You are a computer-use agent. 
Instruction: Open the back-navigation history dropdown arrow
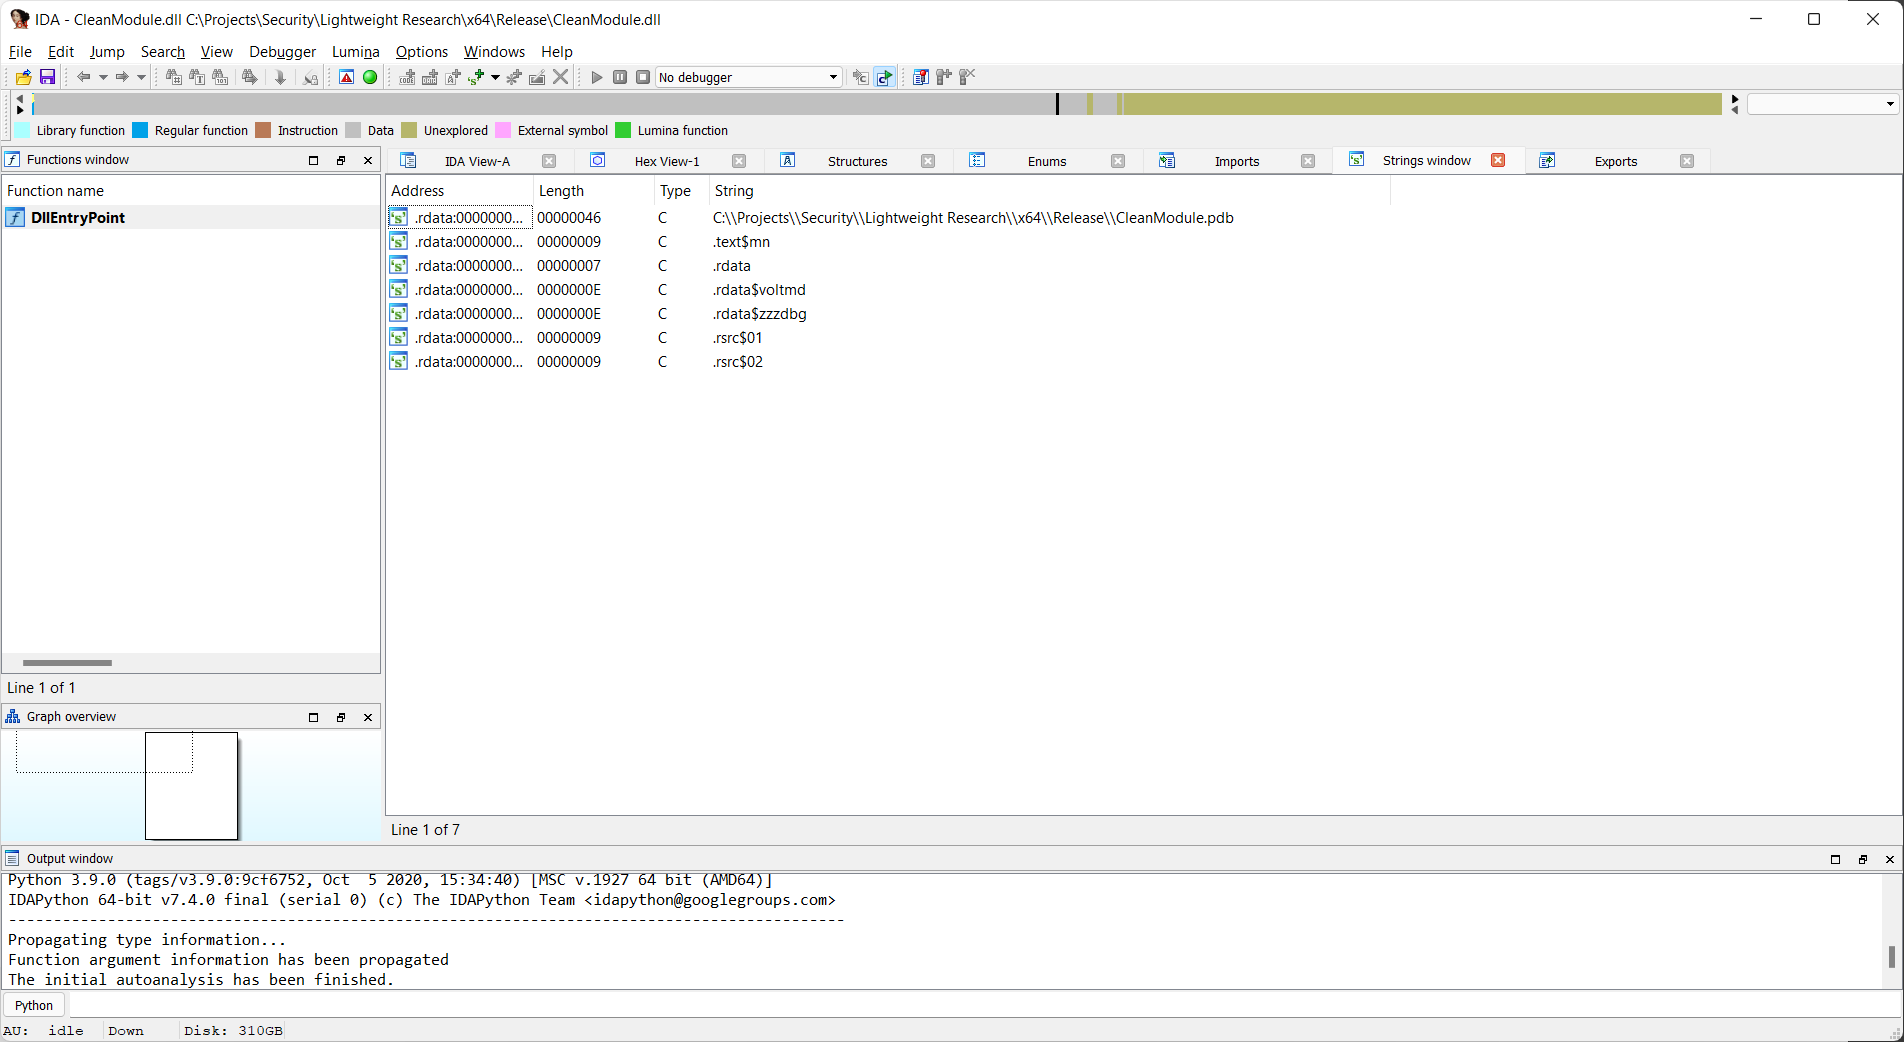tap(103, 77)
